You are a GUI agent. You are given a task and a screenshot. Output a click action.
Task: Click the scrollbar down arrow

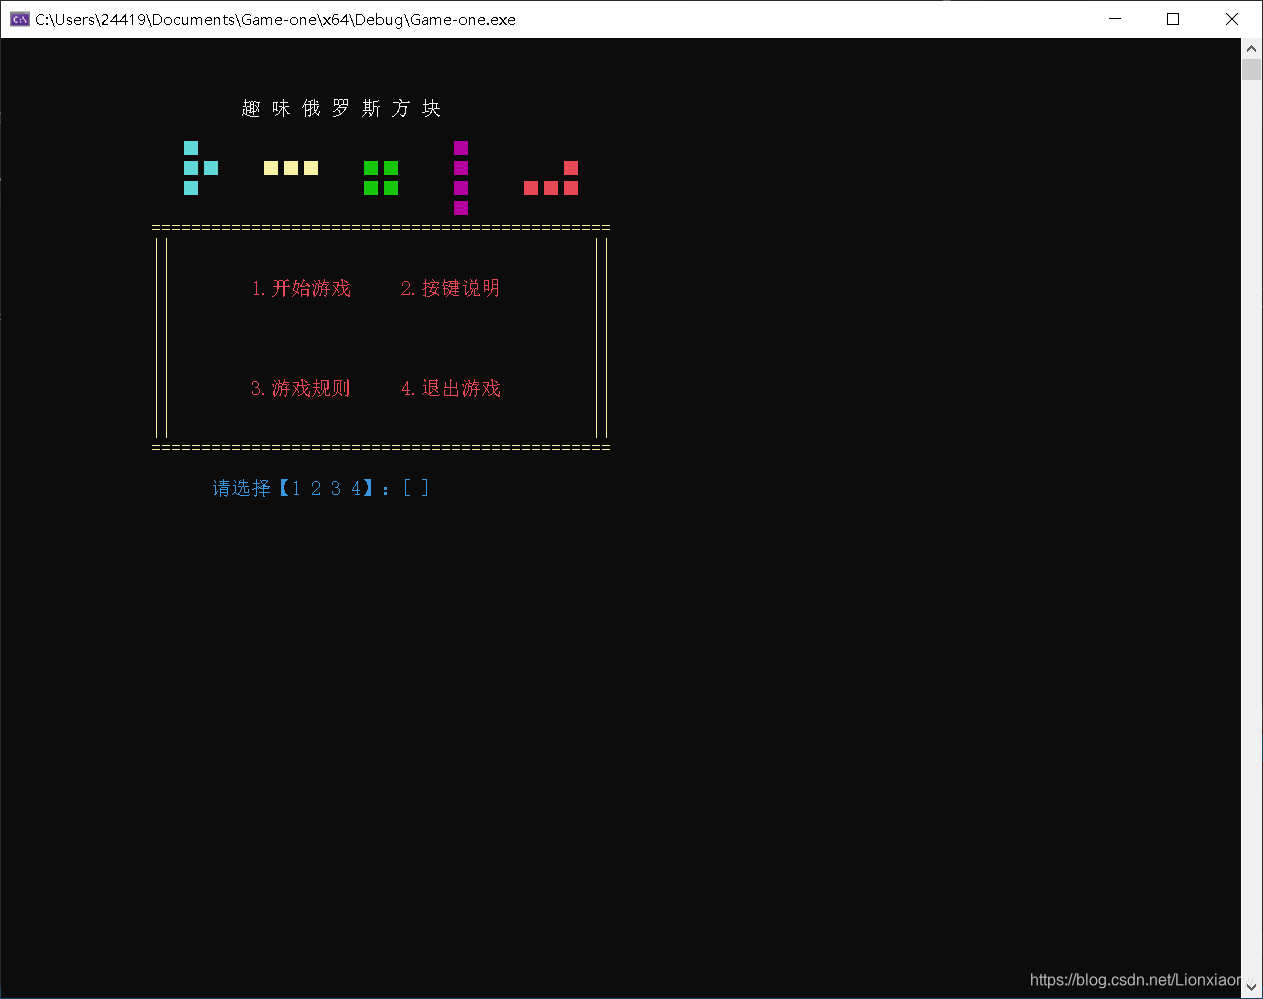[x=1252, y=987]
